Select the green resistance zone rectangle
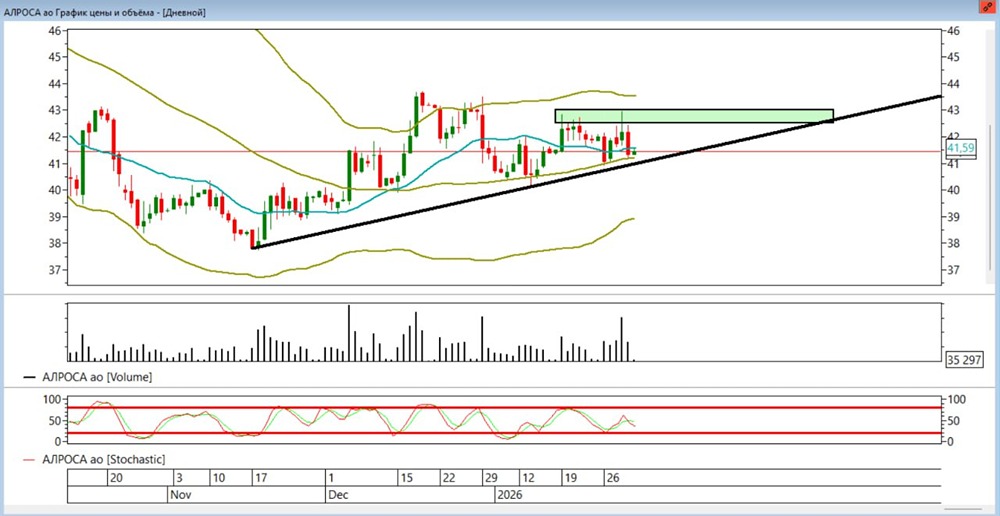This screenshot has height=516, width=1000. [694, 116]
